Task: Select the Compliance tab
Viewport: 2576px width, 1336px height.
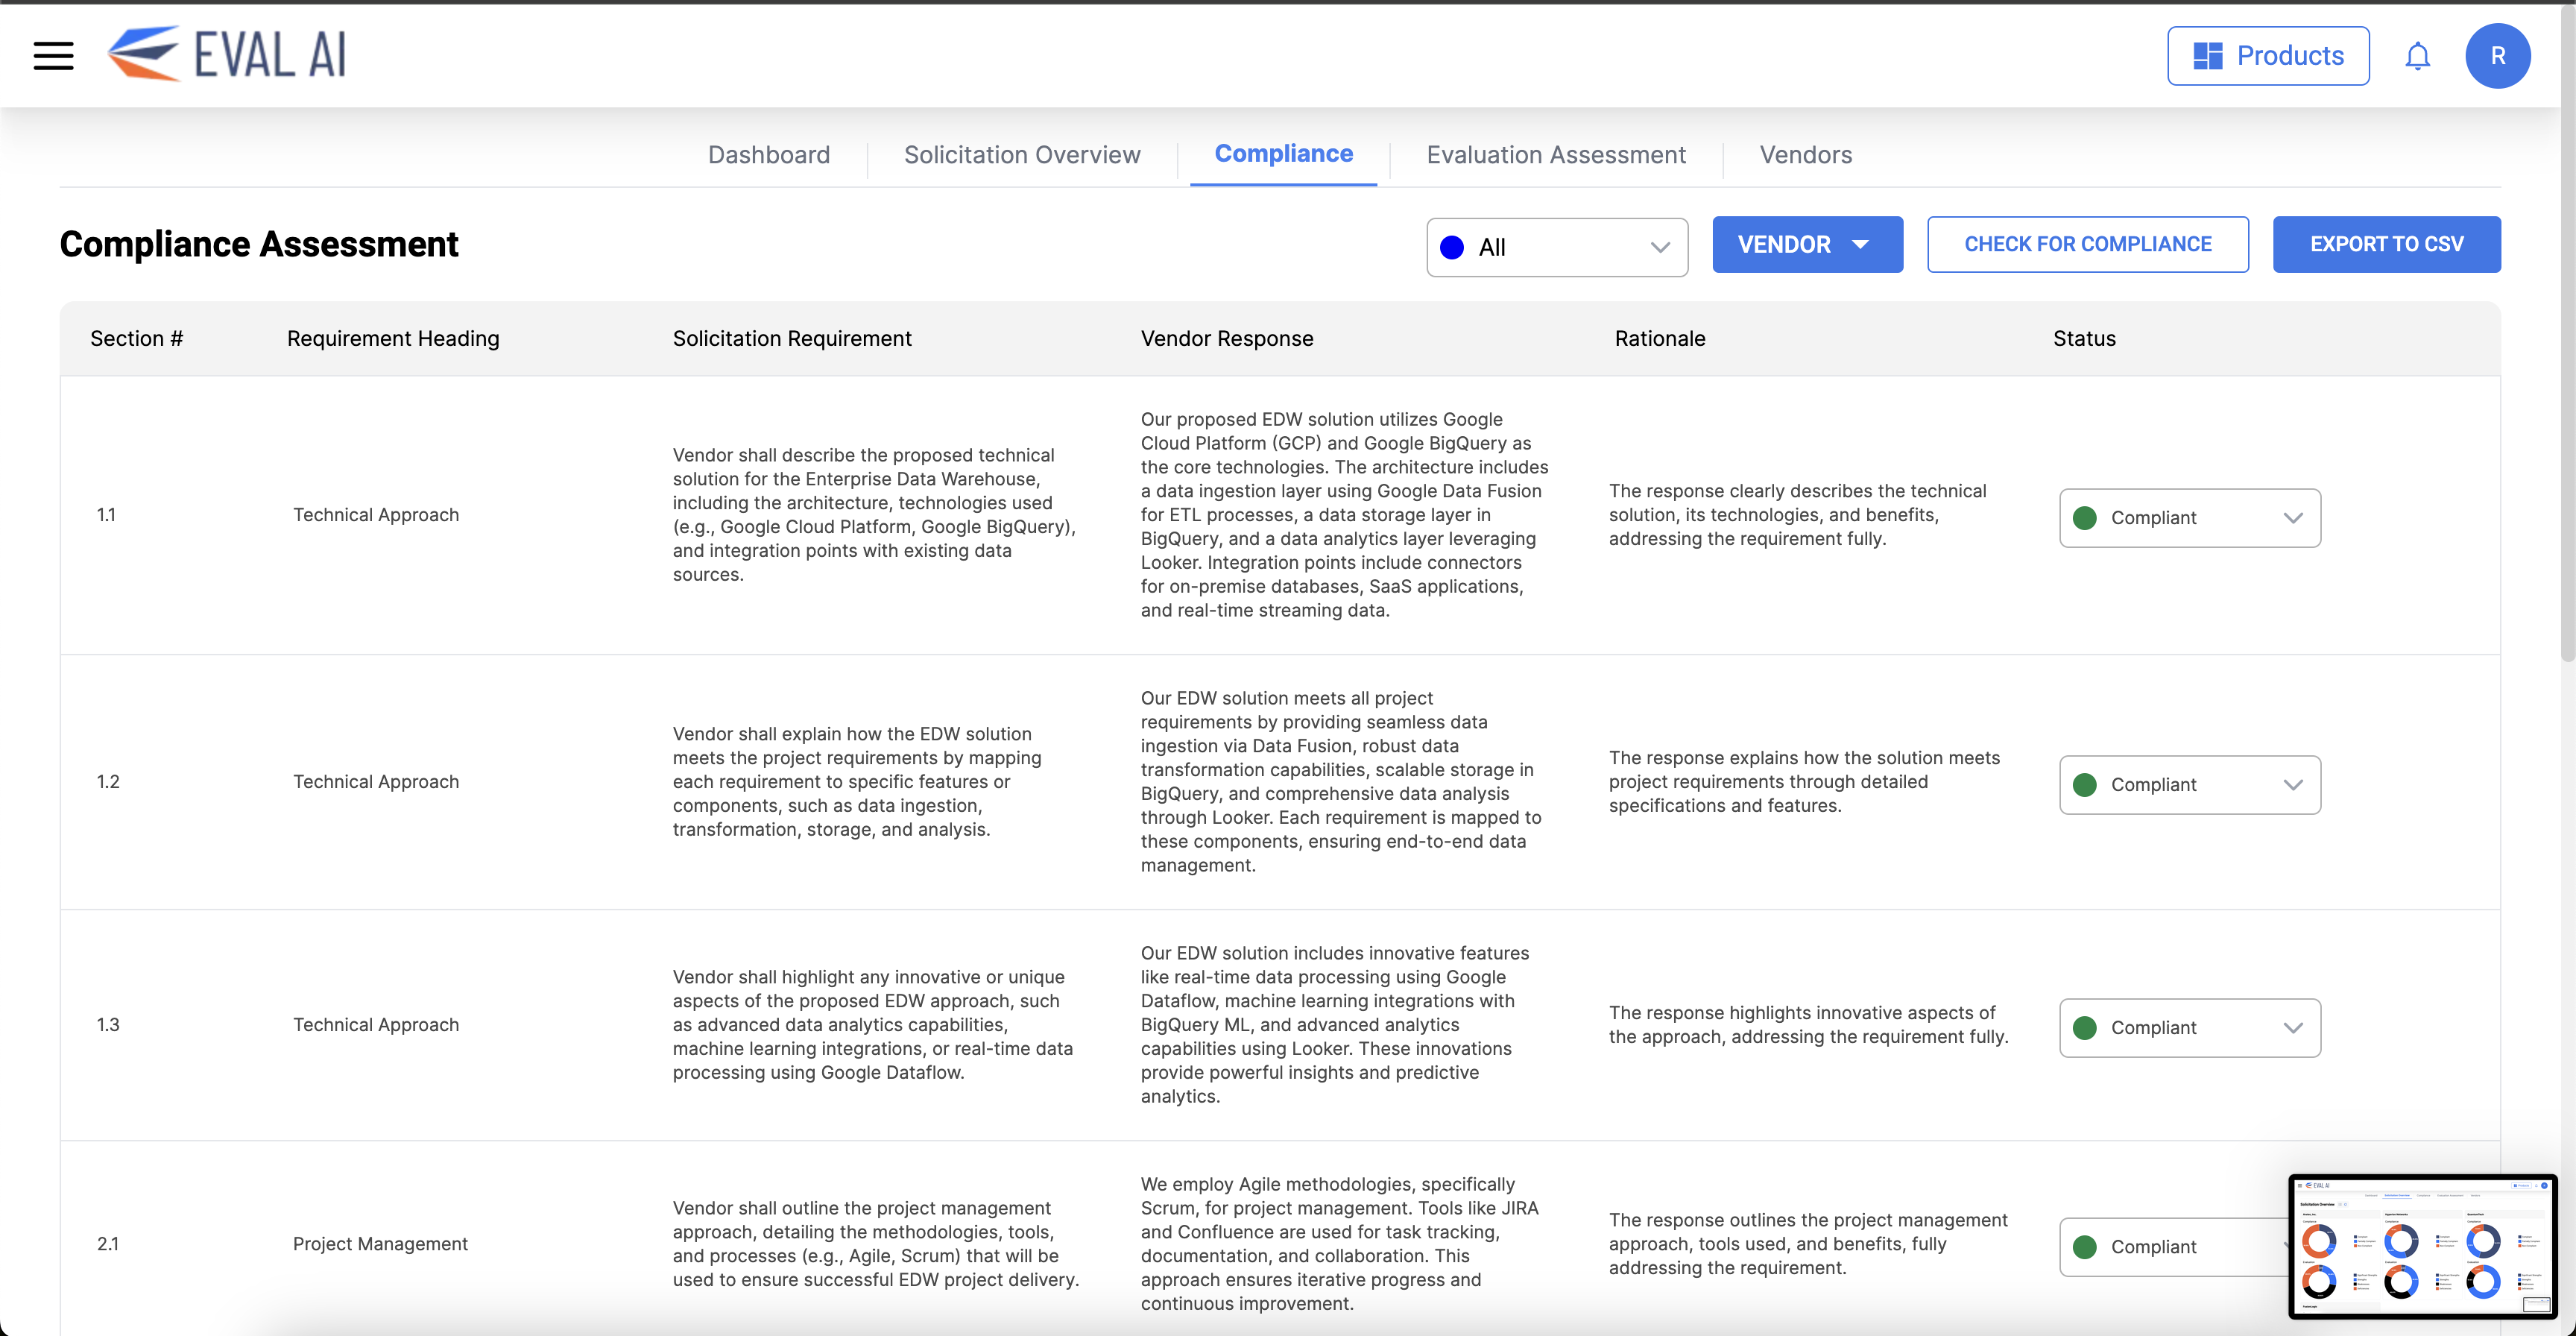Action: (x=1283, y=154)
